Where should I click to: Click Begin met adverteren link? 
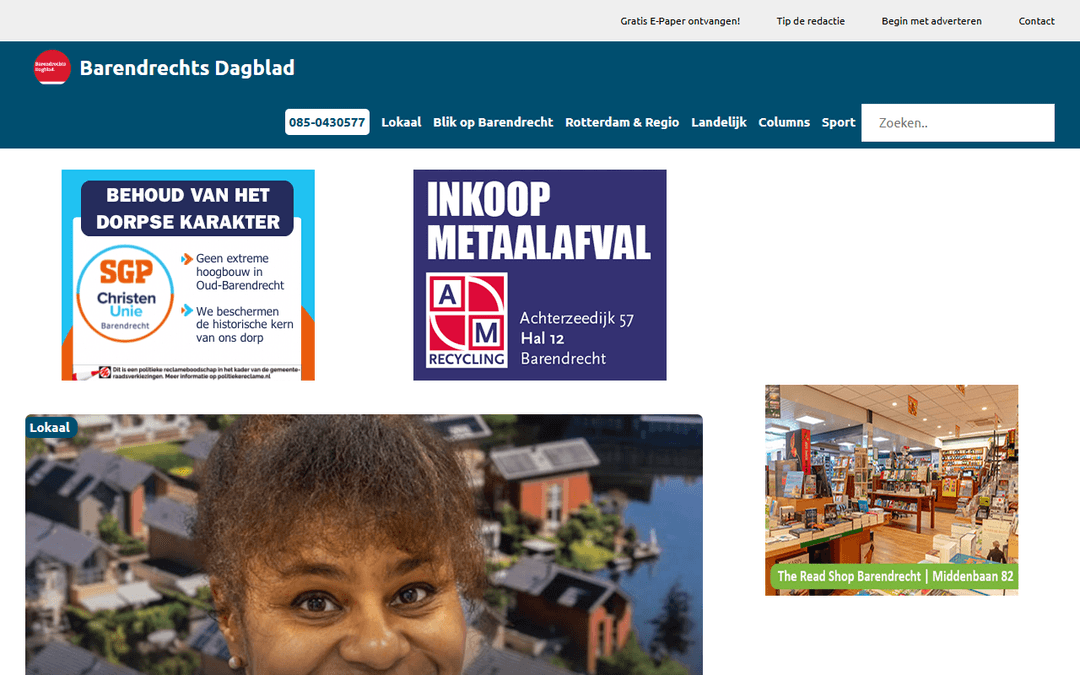(x=931, y=21)
